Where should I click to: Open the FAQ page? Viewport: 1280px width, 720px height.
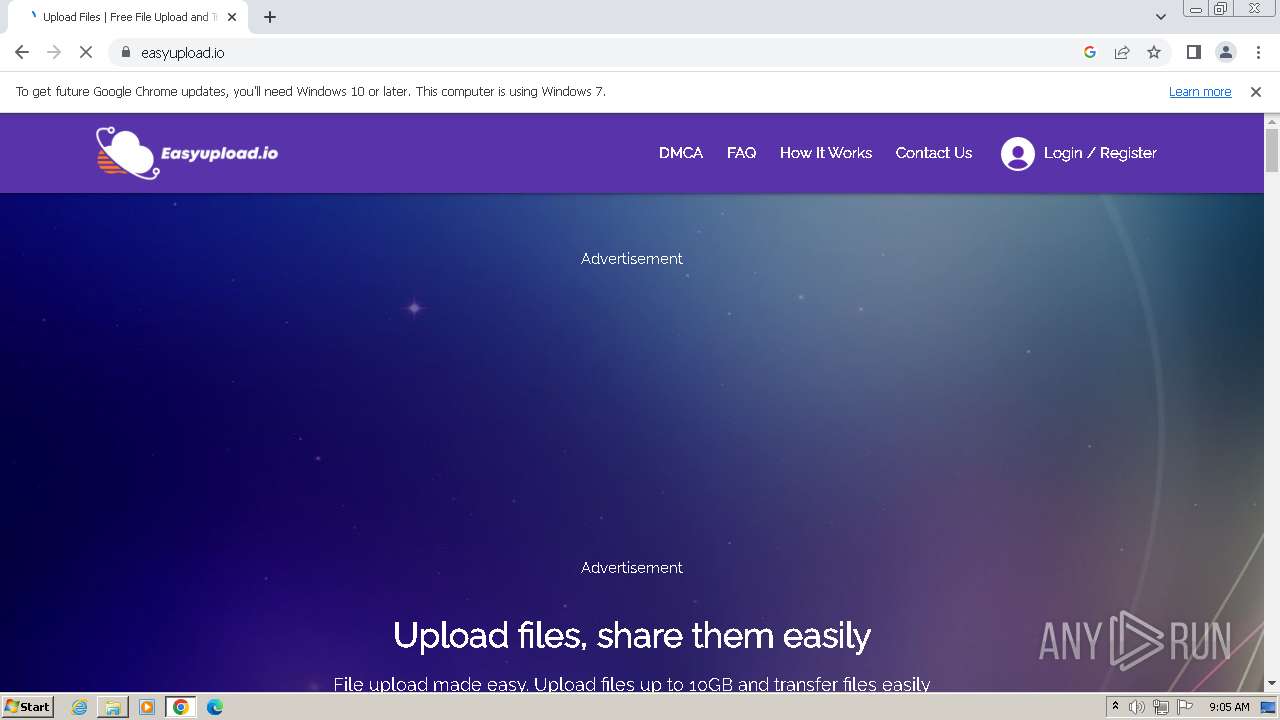tap(741, 153)
